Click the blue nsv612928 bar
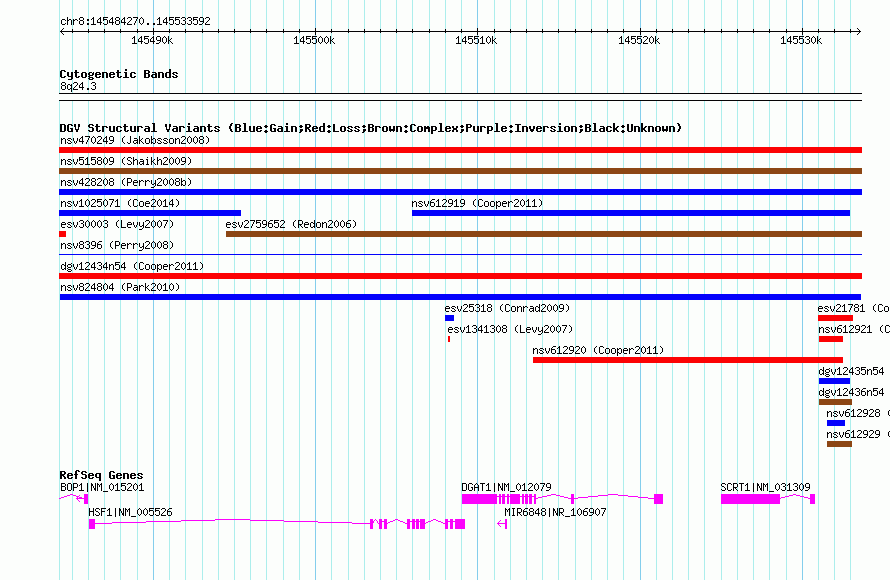 click(x=836, y=423)
